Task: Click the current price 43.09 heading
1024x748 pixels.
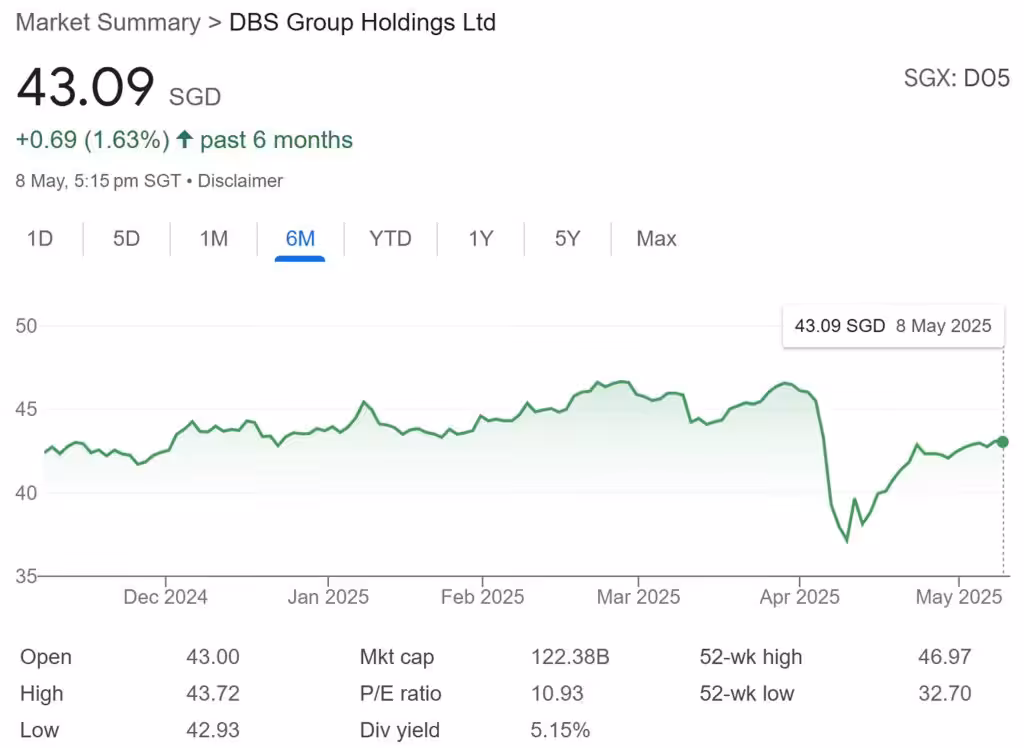Action: pyautogui.click(x=85, y=88)
